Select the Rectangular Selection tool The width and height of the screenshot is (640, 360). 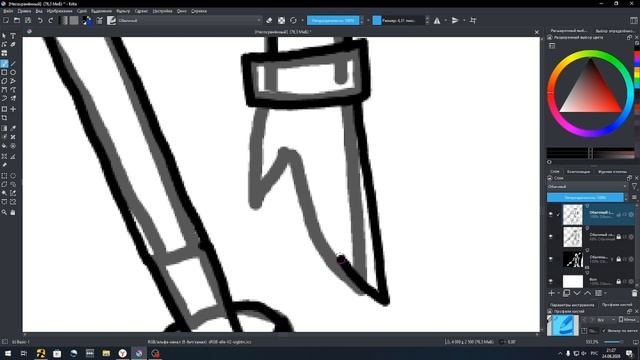(4, 176)
